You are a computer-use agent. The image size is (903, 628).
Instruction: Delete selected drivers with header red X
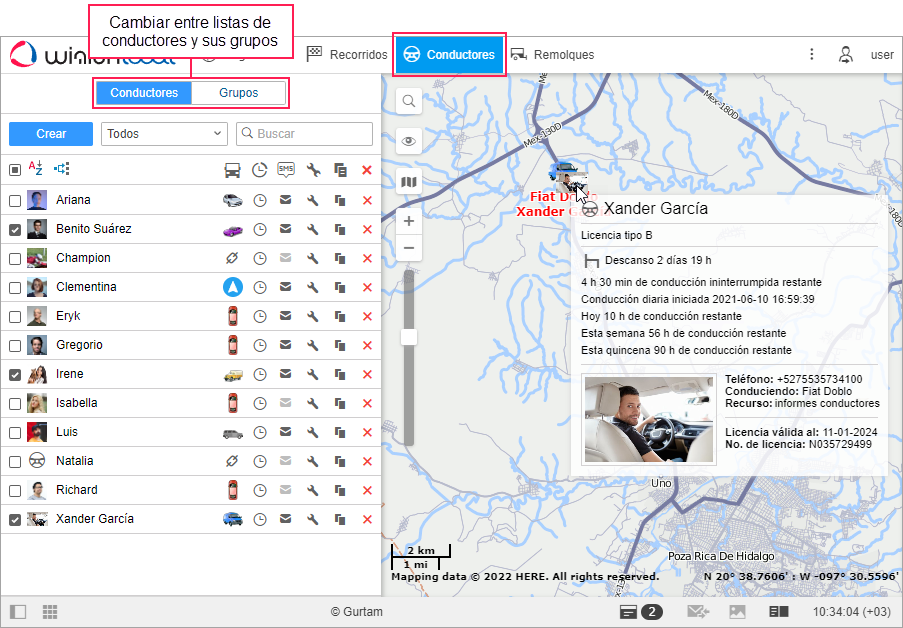pos(367,170)
